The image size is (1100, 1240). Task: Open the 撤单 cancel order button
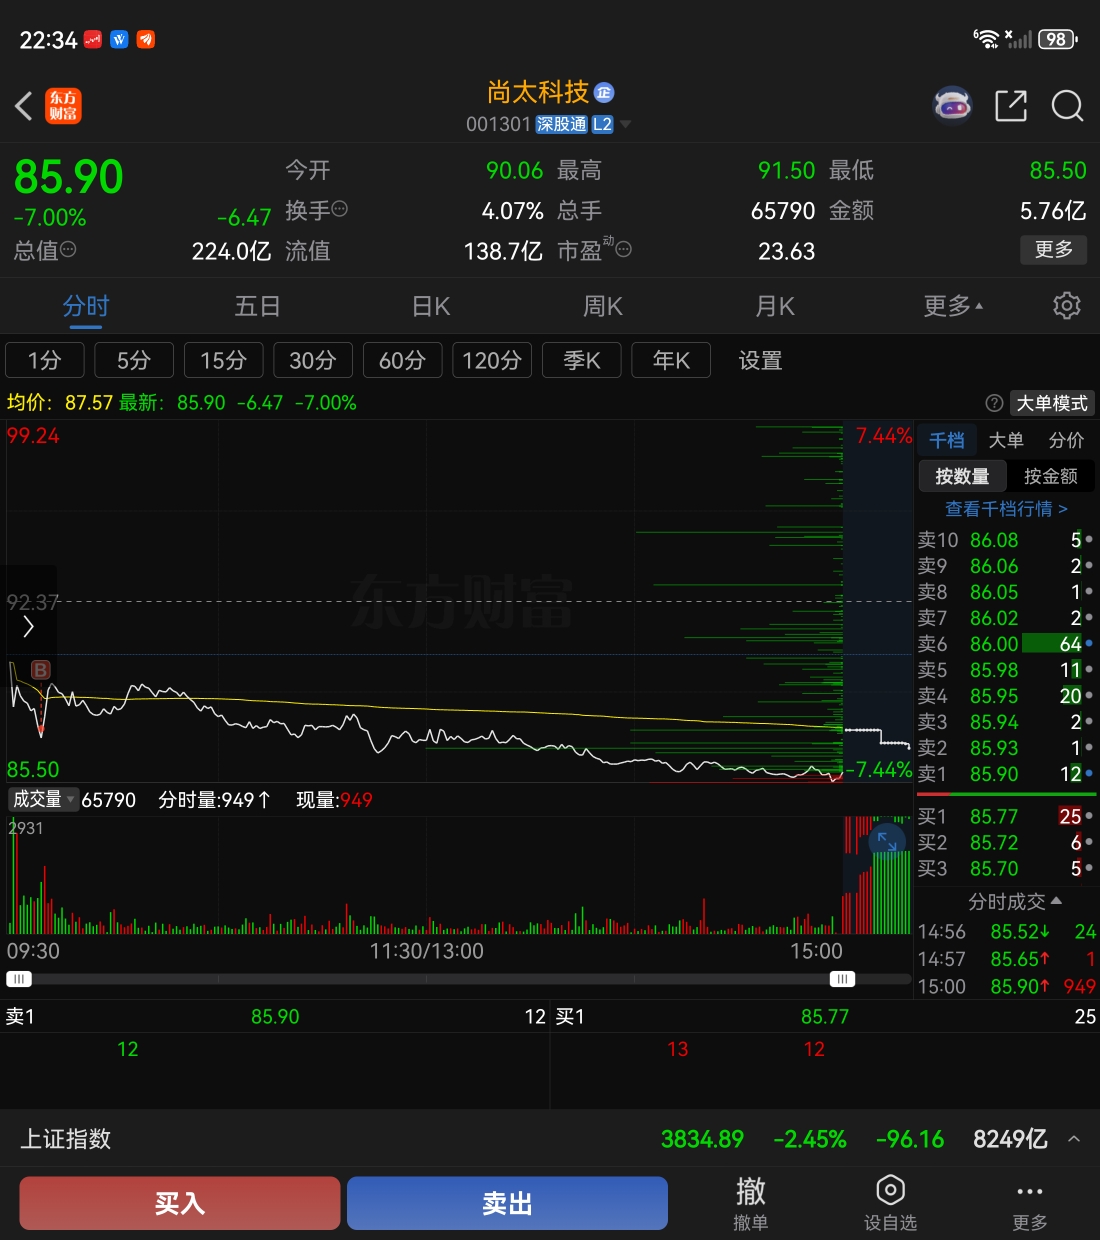pyautogui.click(x=750, y=1203)
